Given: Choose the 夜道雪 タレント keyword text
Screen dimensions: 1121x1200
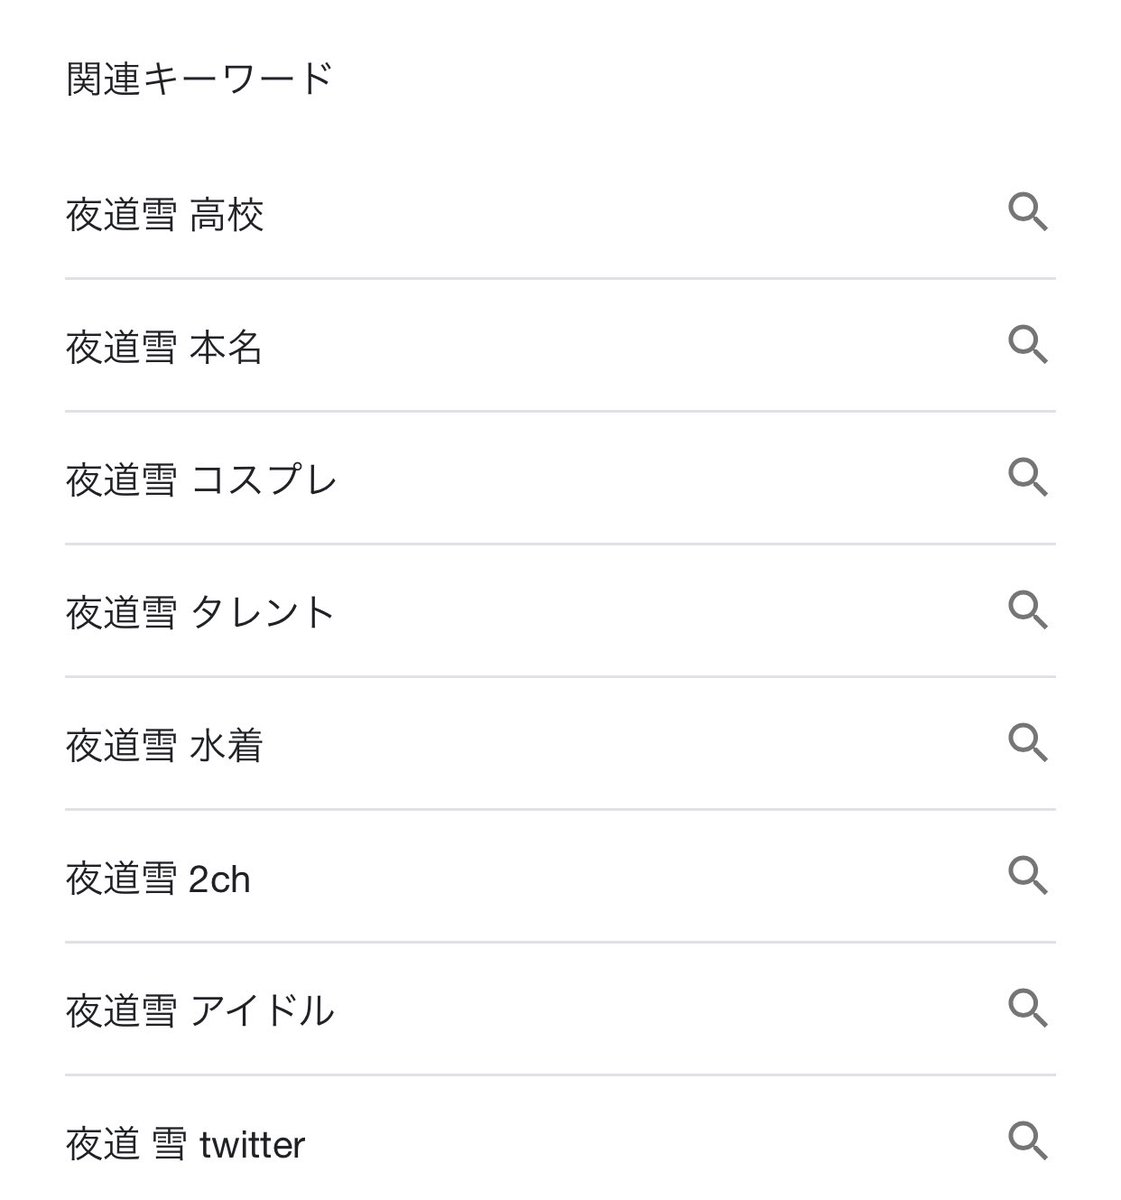Looking at the screenshot, I should [200, 613].
